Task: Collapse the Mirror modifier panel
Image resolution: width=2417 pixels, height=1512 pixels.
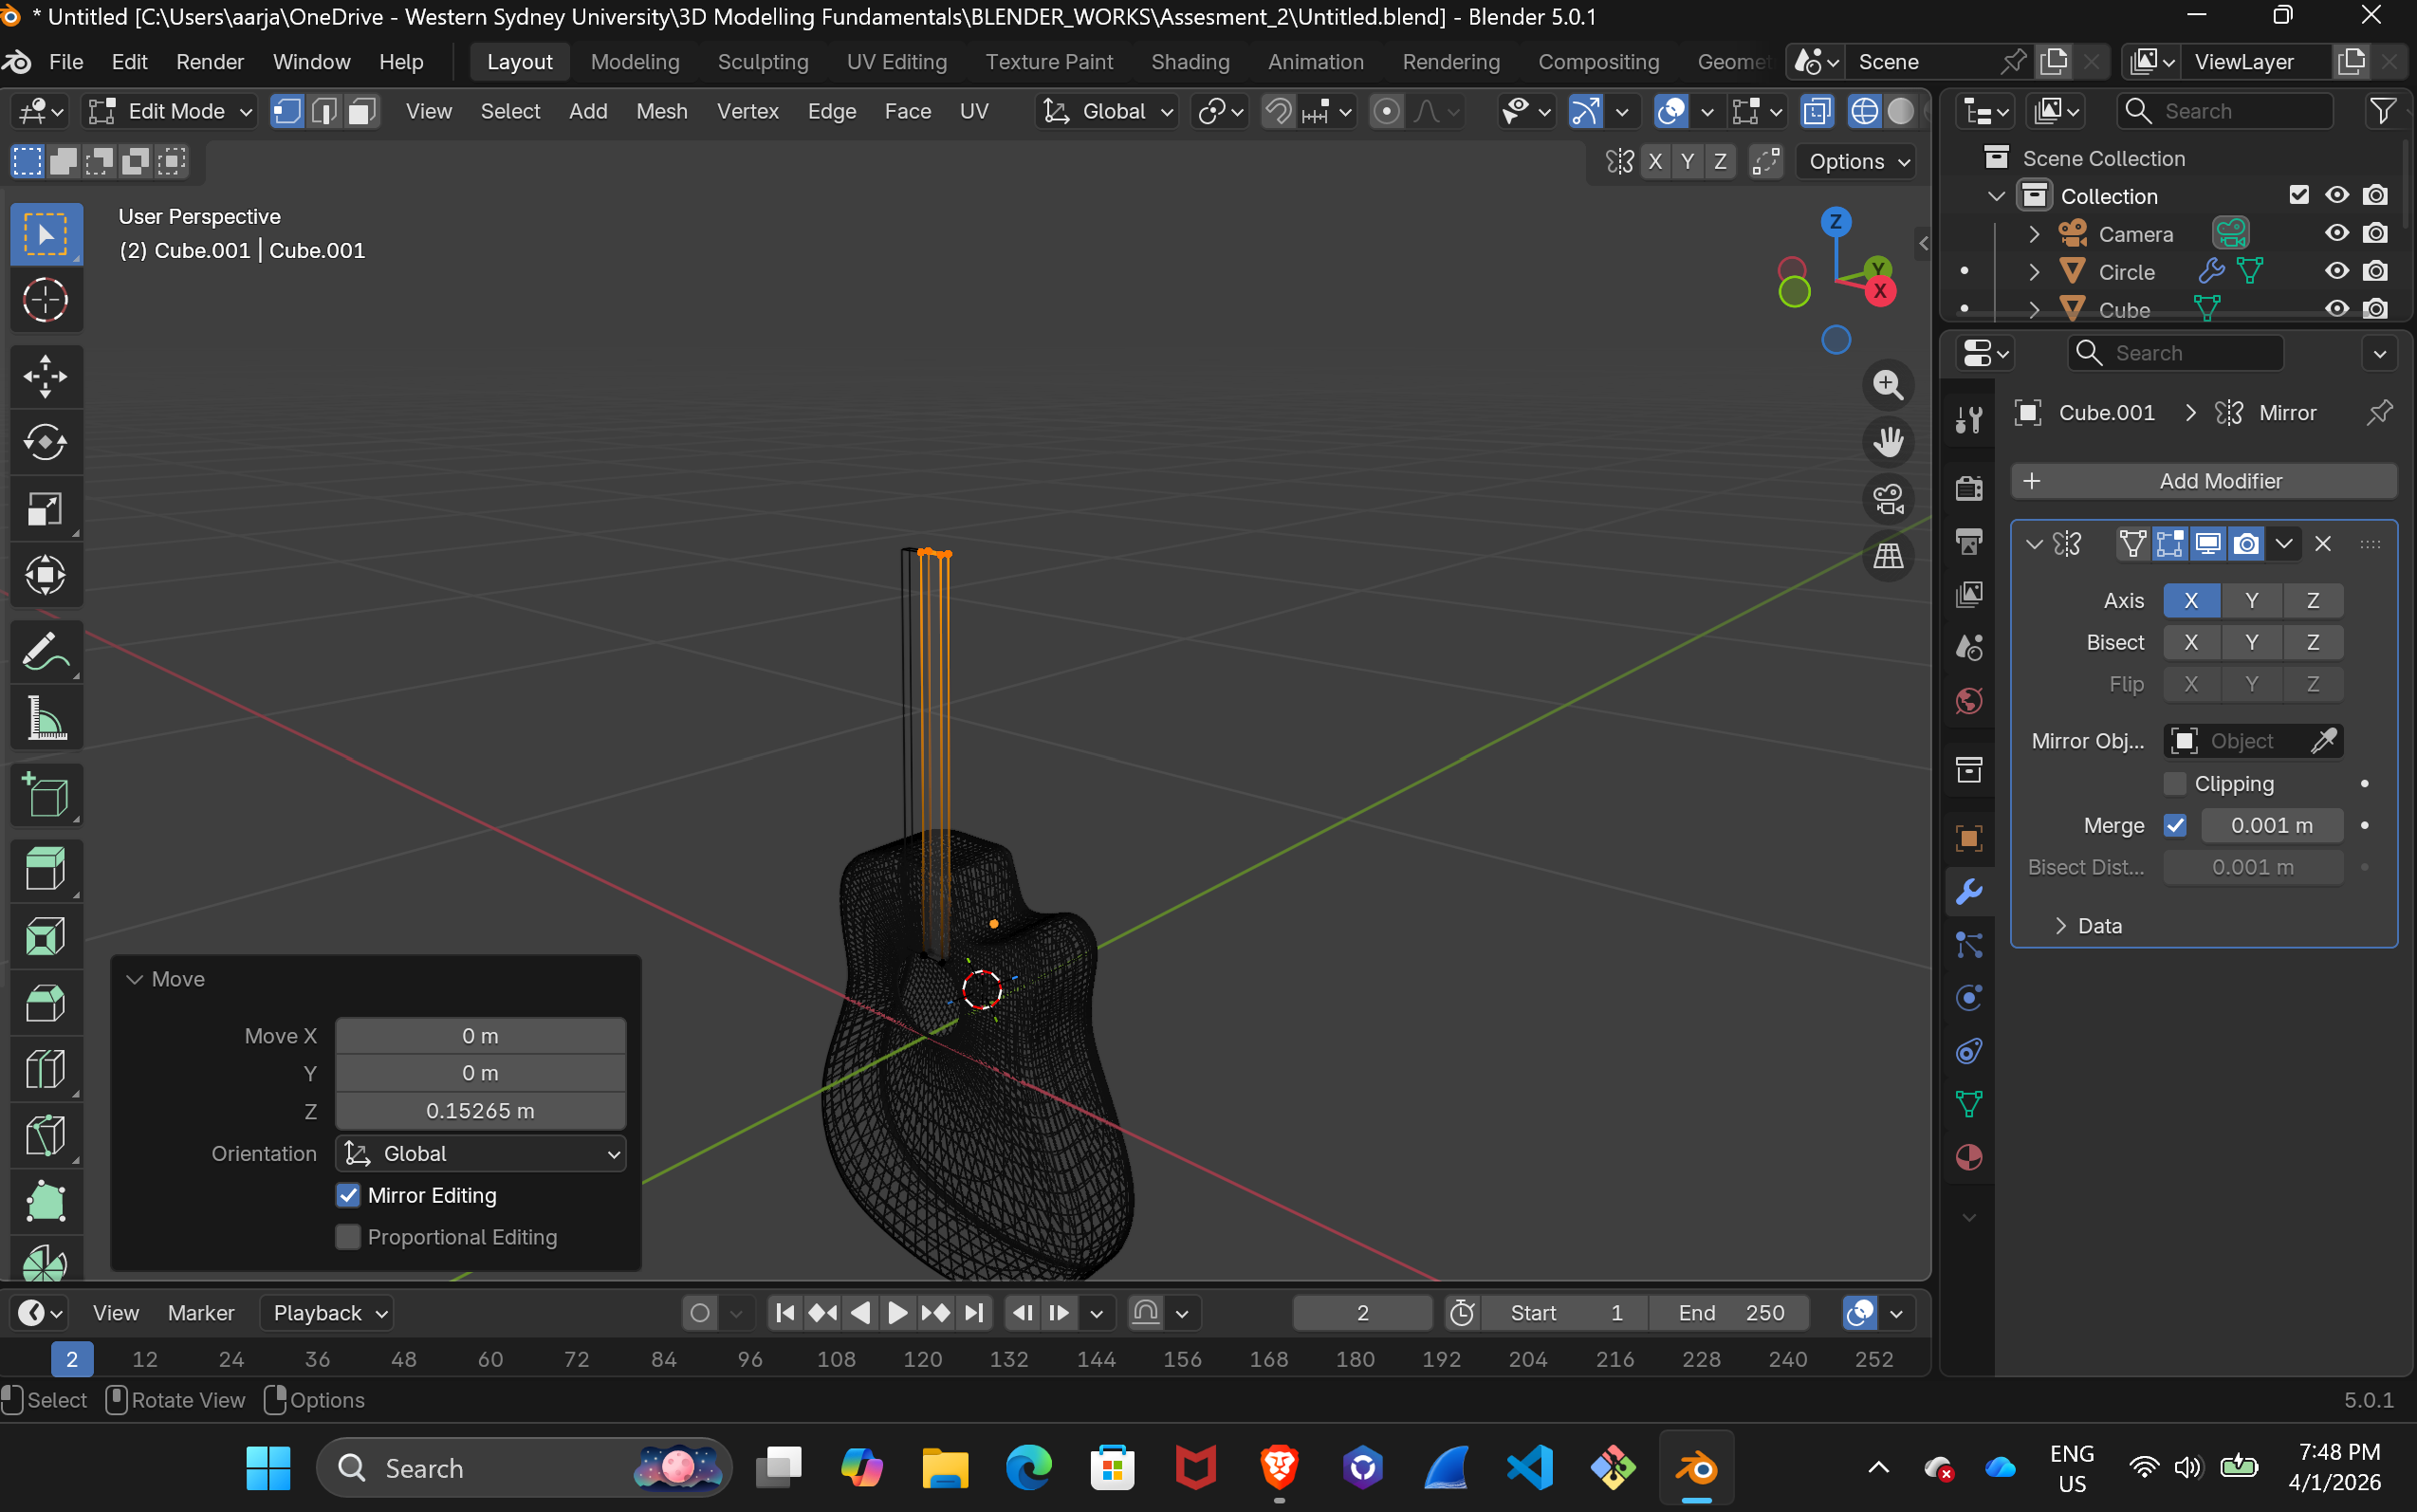Action: point(2033,544)
